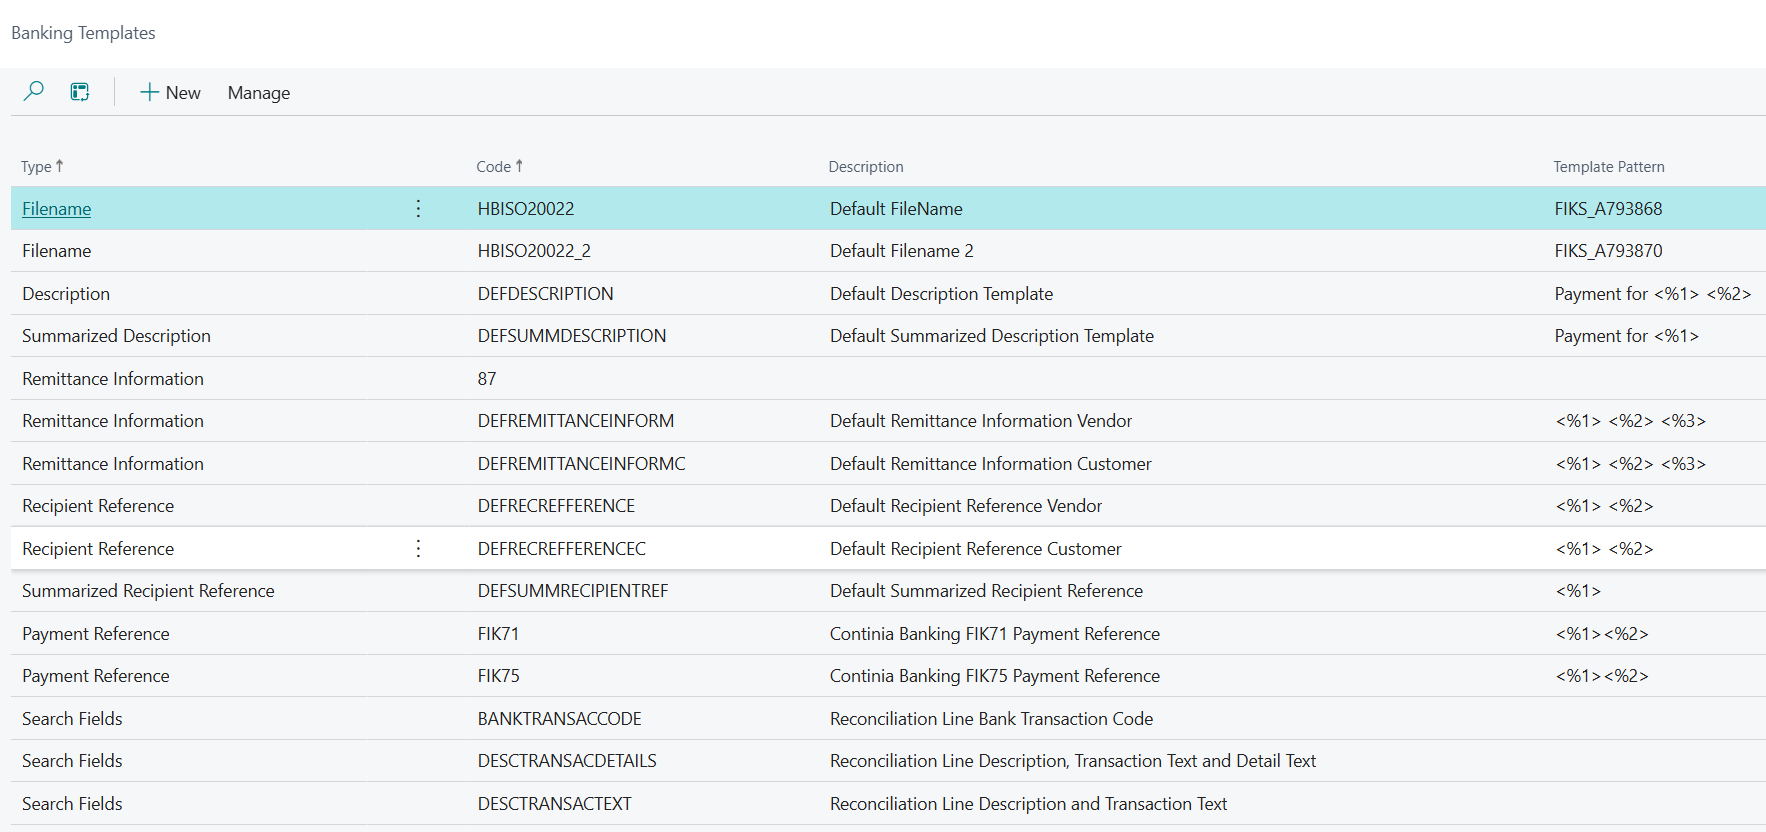
Task: Click the Description column header
Action: point(865,167)
